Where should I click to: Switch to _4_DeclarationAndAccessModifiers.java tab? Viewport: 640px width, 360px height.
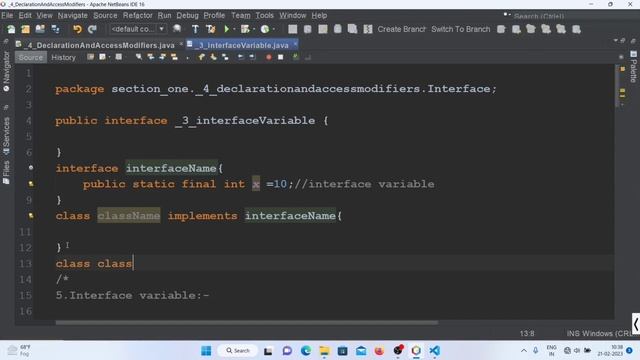click(98, 45)
